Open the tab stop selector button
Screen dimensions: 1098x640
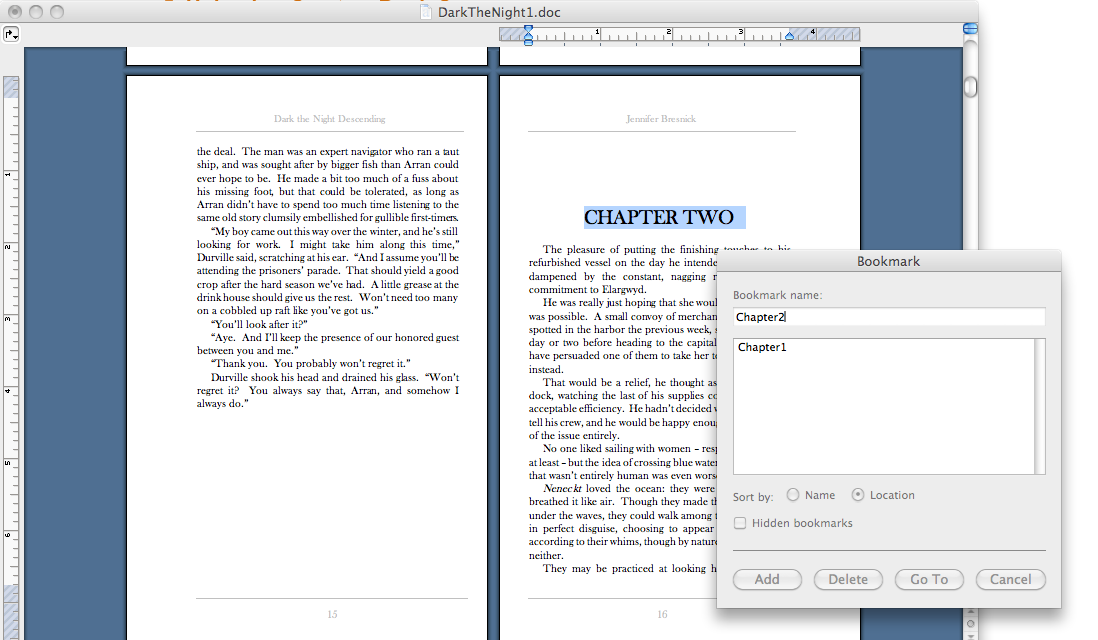pyautogui.click(x=11, y=34)
